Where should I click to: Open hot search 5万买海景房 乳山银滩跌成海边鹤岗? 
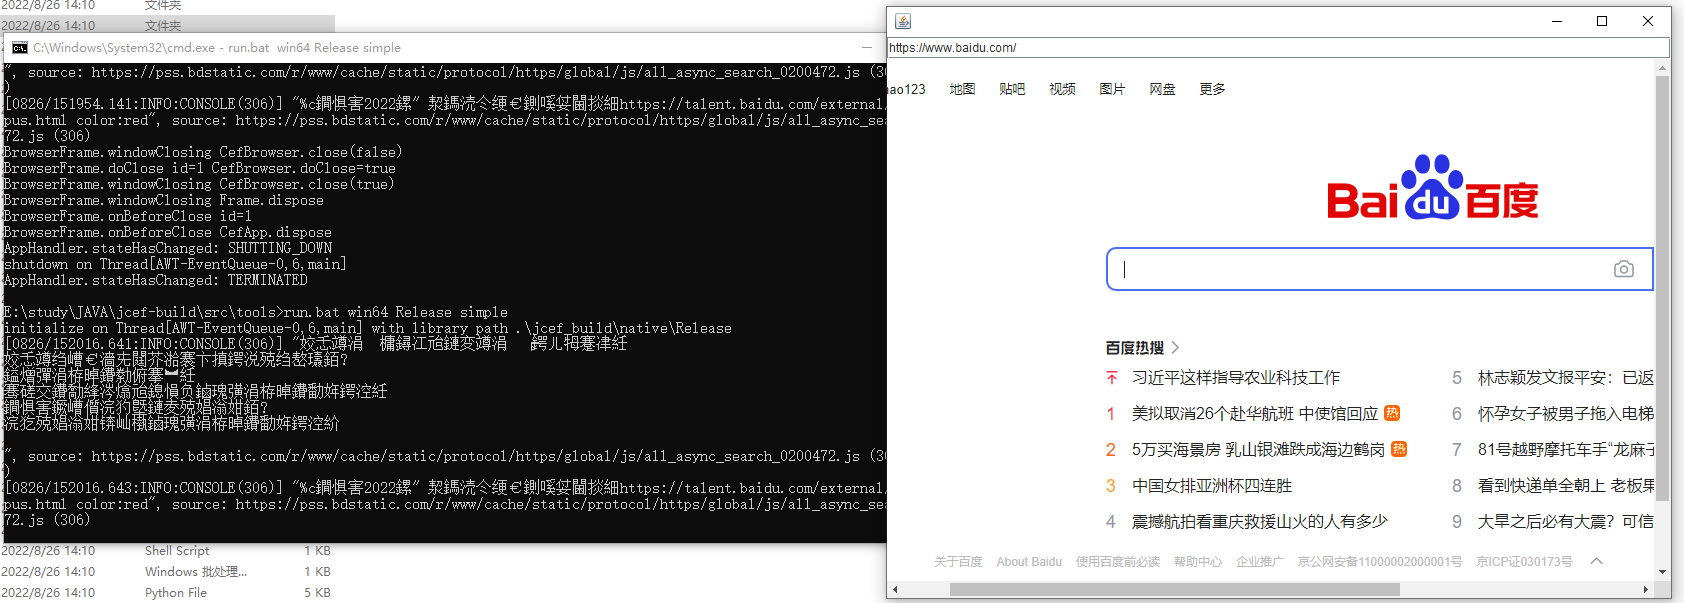[1258, 449]
